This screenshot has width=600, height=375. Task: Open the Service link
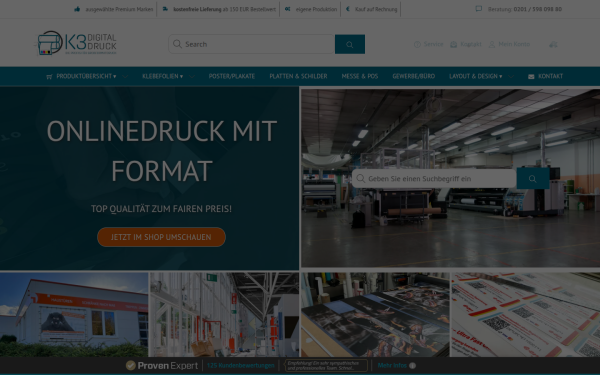click(433, 44)
